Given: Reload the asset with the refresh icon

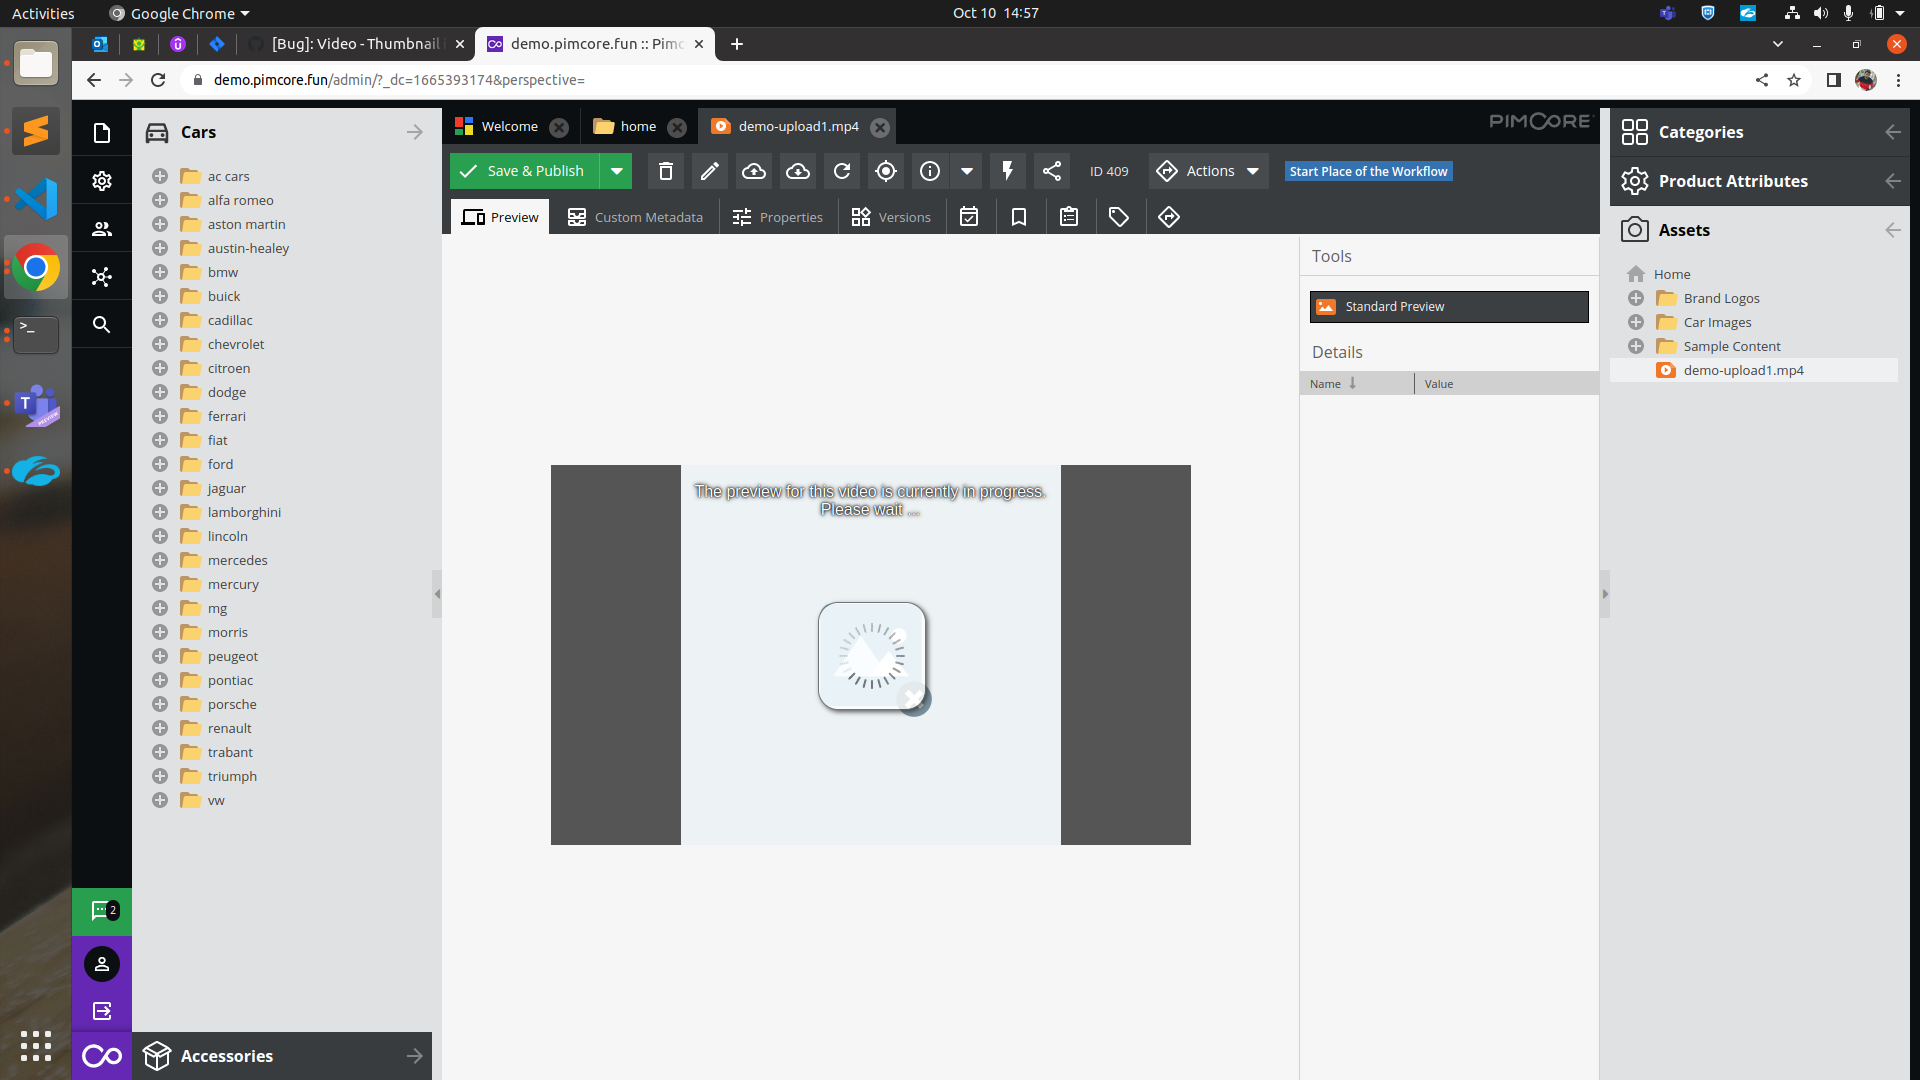Looking at the screenshot, I should click(841, 171).
